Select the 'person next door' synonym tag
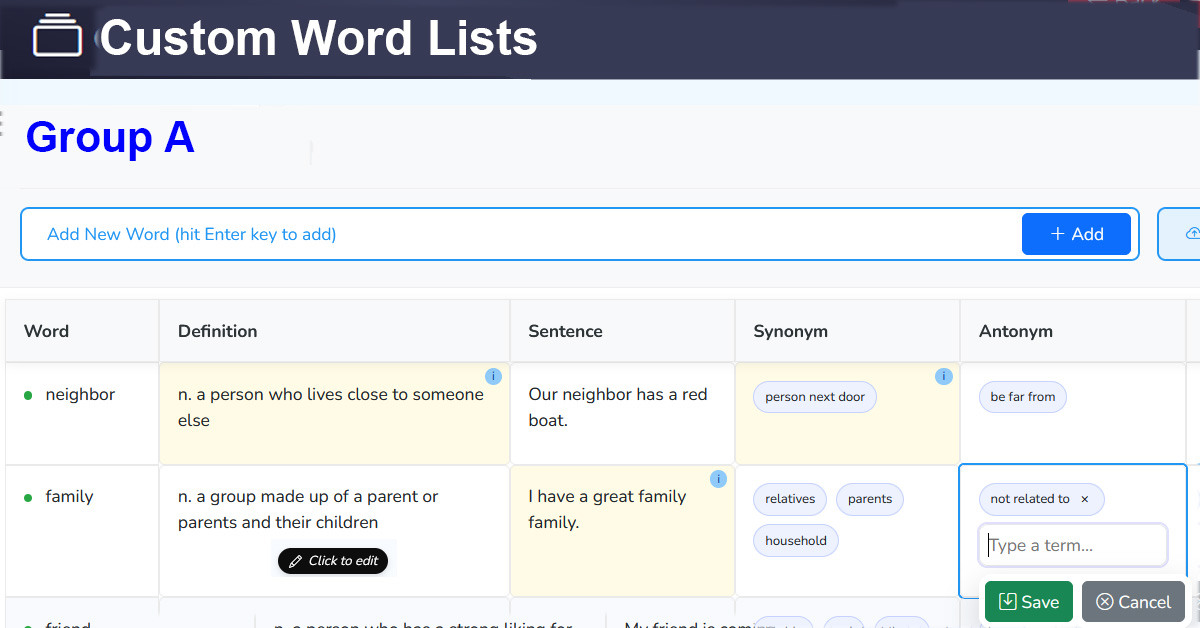 814,397
